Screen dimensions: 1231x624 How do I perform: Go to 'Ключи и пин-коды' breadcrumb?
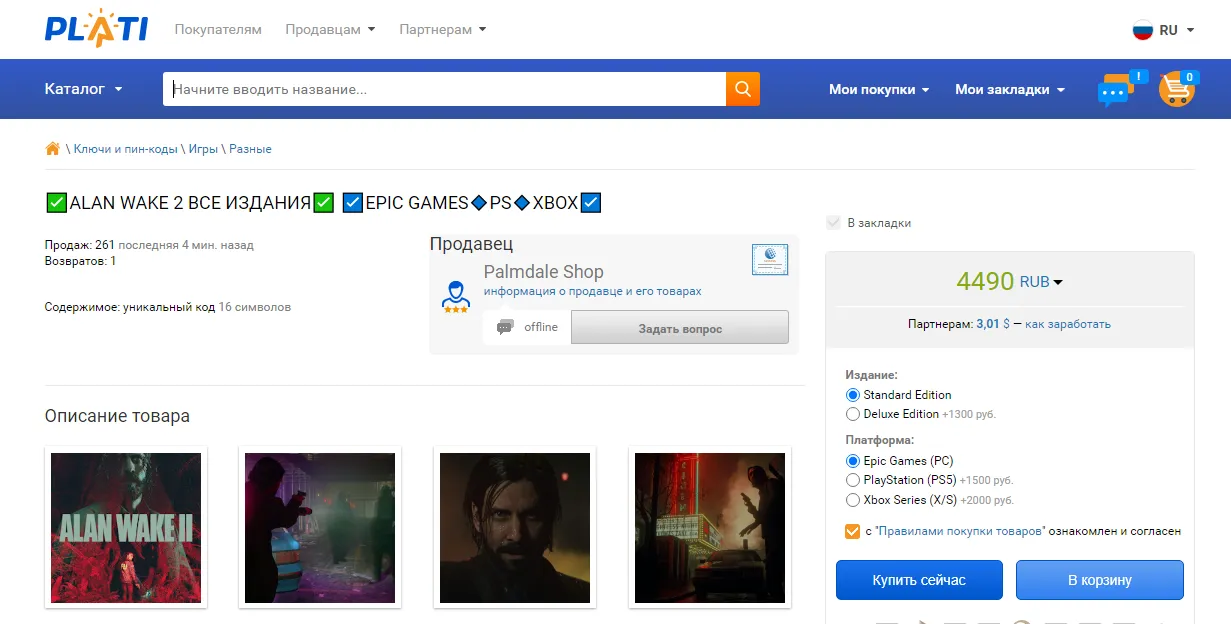[126, 149]
